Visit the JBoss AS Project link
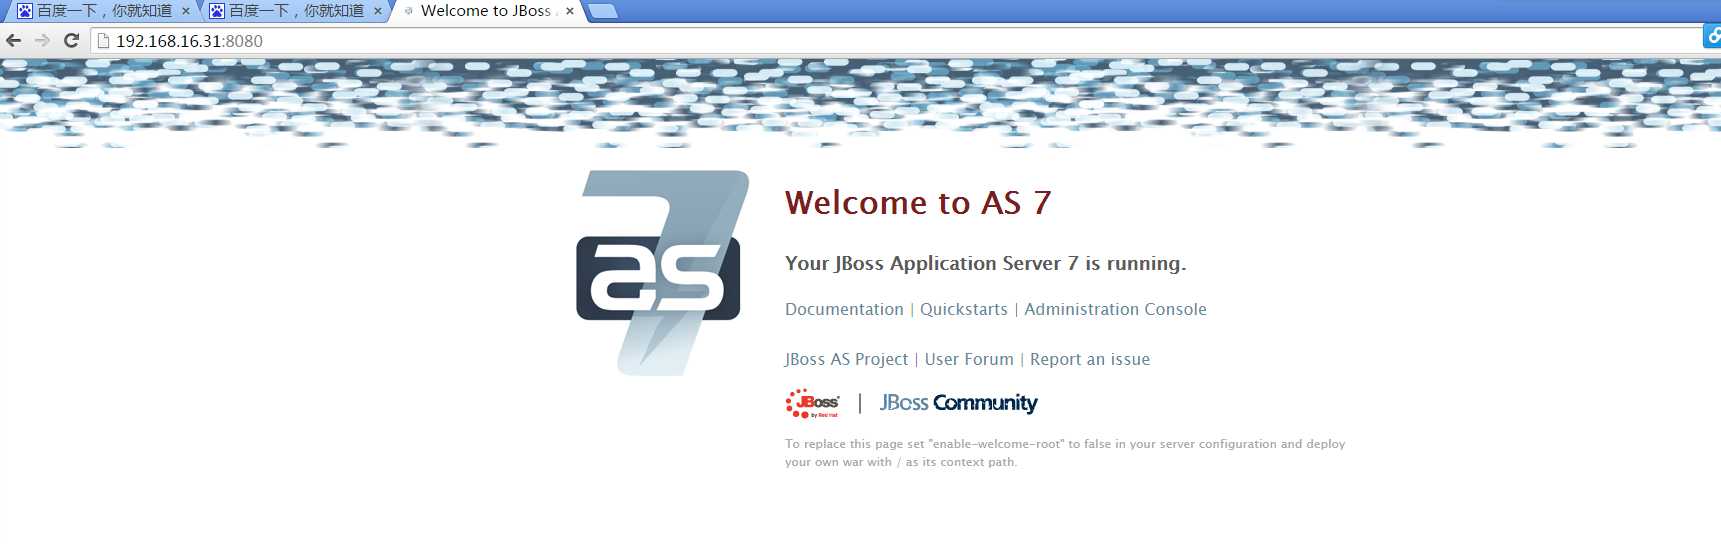Screen dimensions: 1721x544 tap(846, 359)
